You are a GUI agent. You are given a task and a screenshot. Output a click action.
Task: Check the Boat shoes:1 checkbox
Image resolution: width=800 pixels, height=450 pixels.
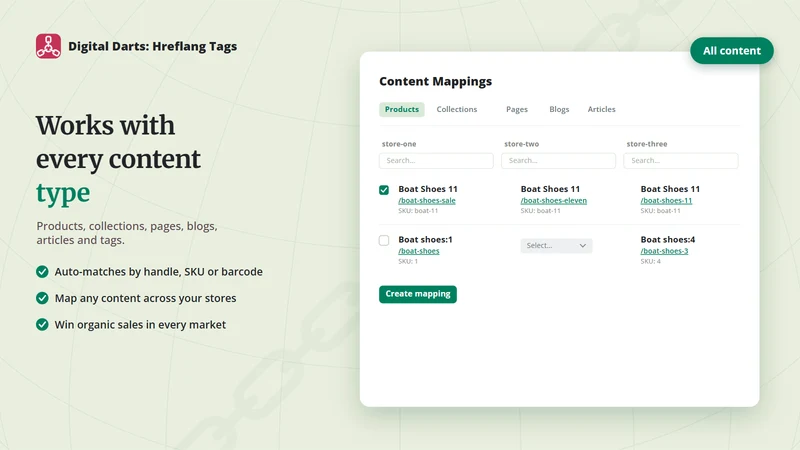pyautogui.click(x=384, y=240)
